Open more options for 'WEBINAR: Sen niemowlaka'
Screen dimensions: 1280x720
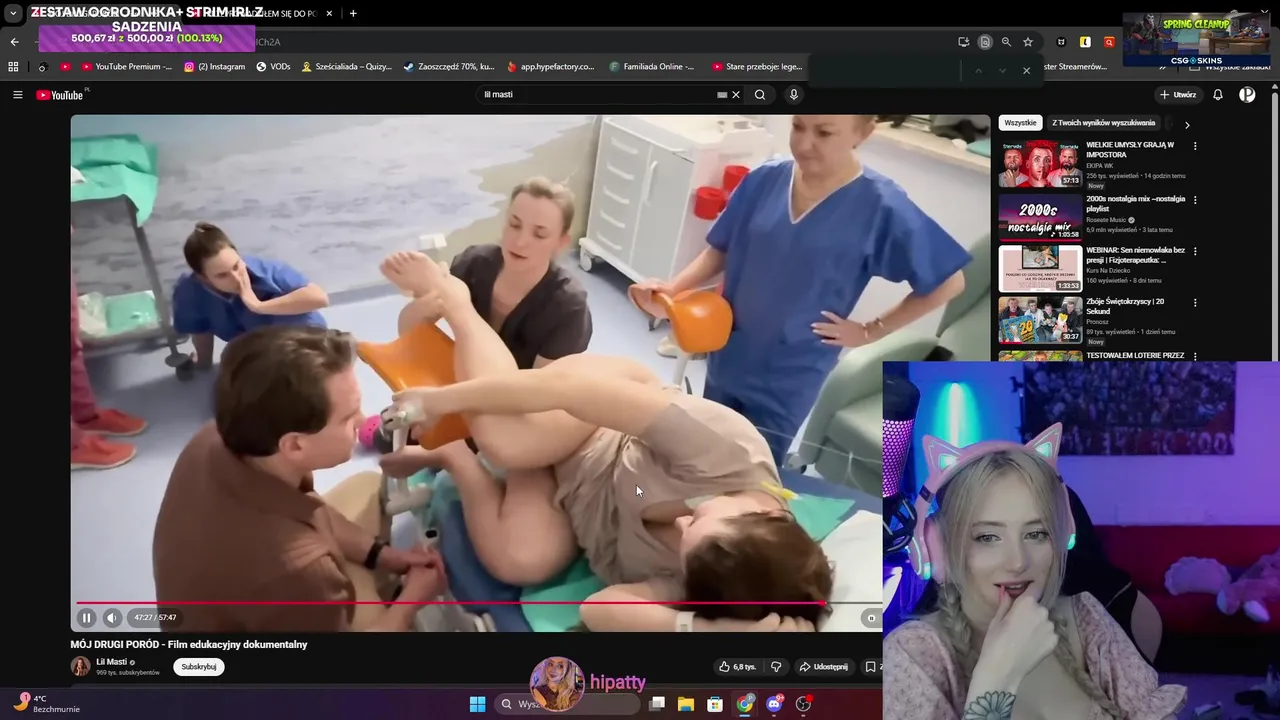coord(1195,252)
